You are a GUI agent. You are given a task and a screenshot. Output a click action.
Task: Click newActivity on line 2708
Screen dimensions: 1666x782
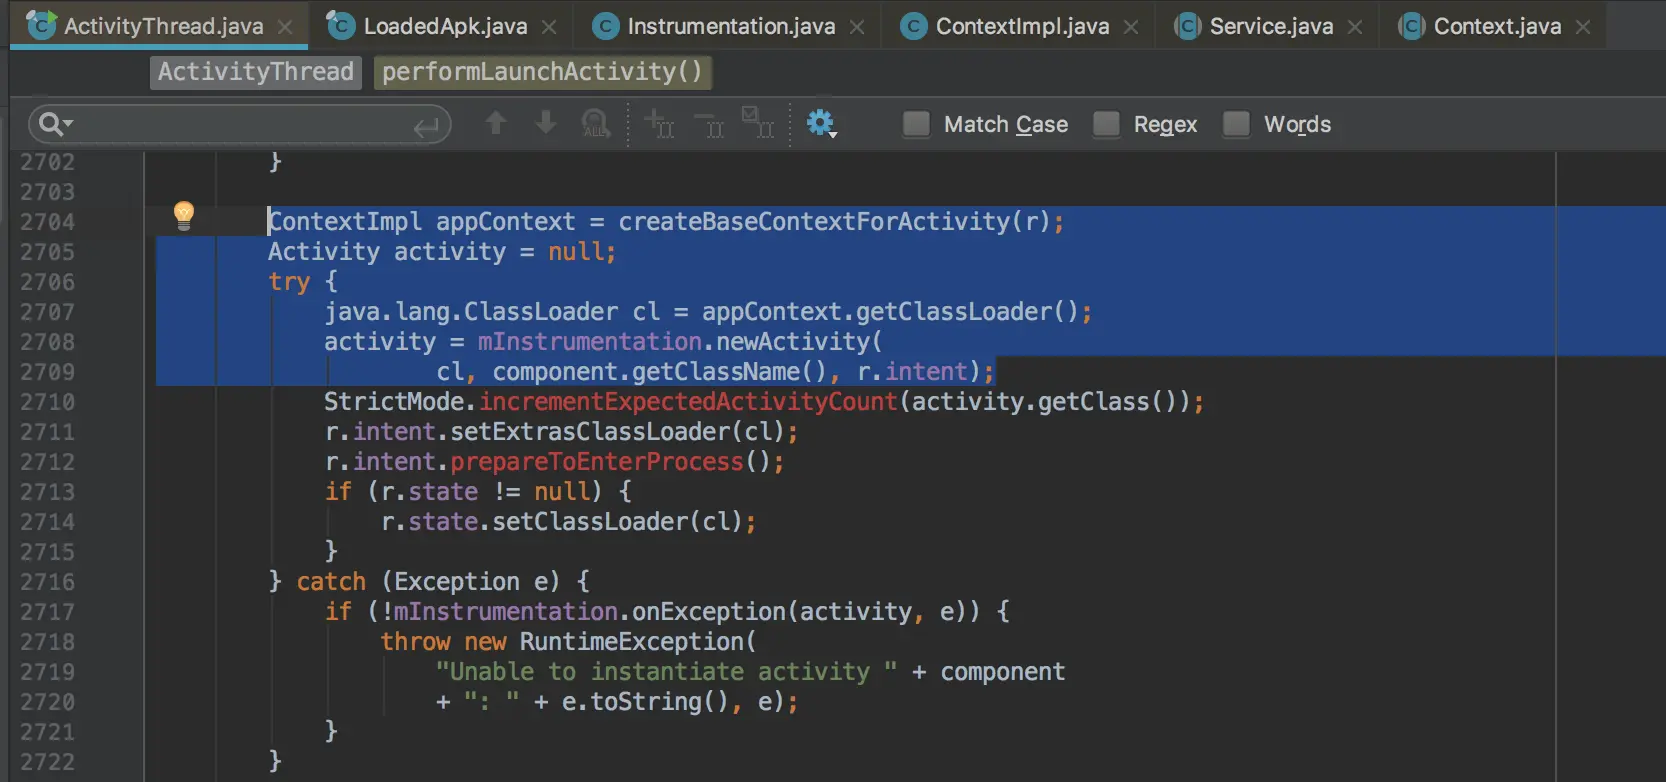tap(794, 342)
